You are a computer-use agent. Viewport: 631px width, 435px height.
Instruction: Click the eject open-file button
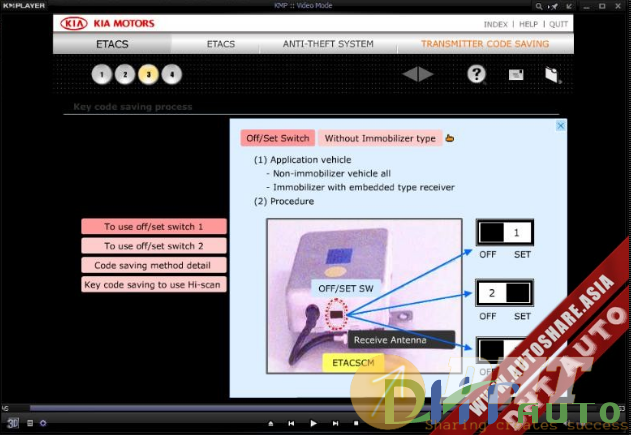271,423
